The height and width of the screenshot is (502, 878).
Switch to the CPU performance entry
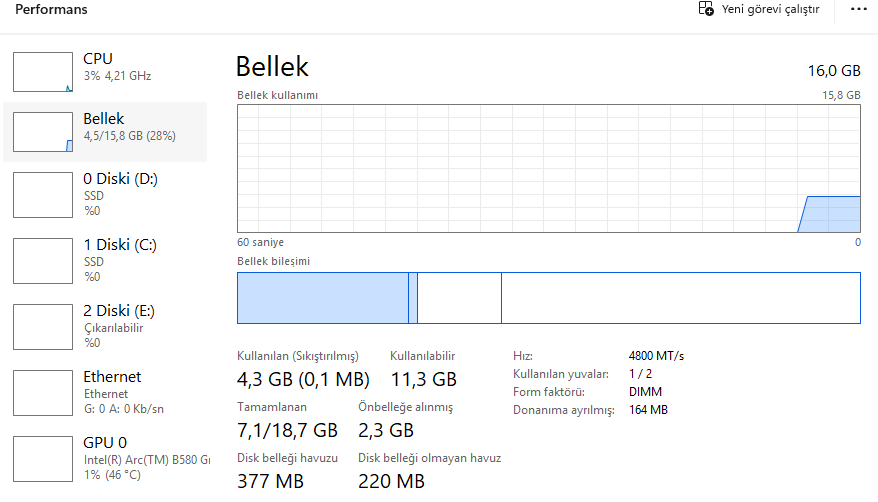click(105, 72)
